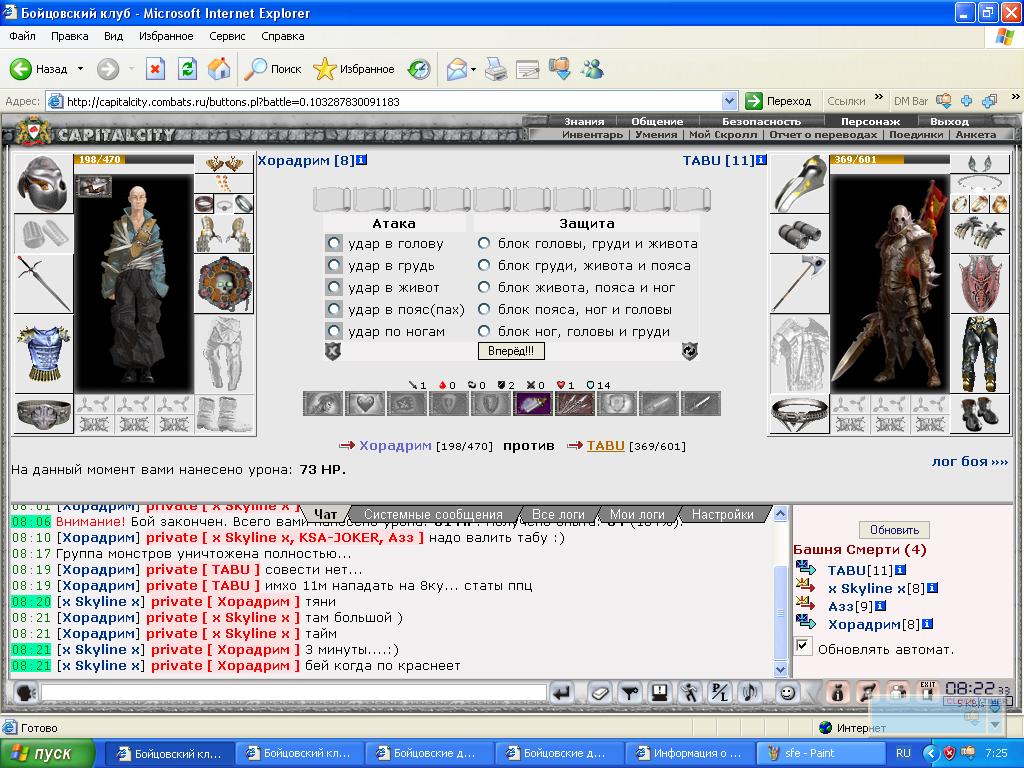
Task: Click into the chat message input field
Action: coord(293,692)
